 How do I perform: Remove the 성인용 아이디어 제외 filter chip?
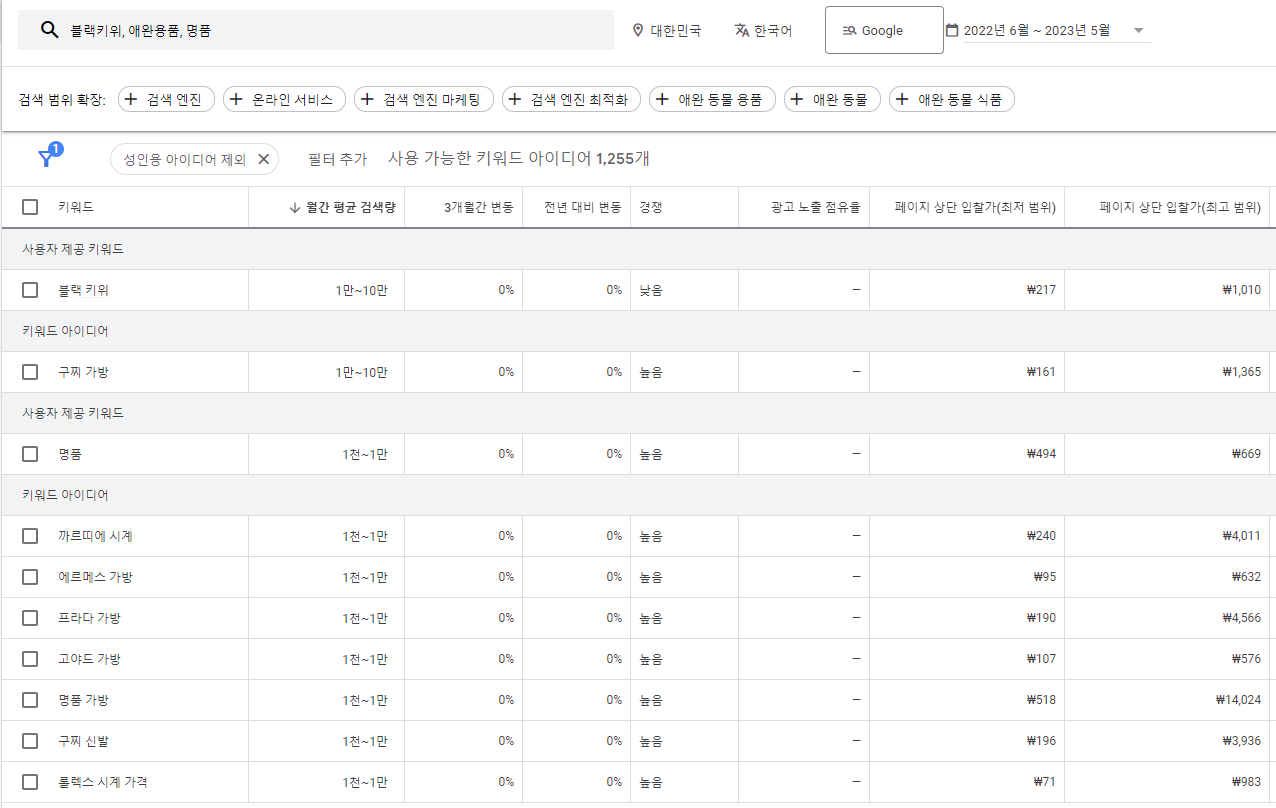click(x=264, y=159)
